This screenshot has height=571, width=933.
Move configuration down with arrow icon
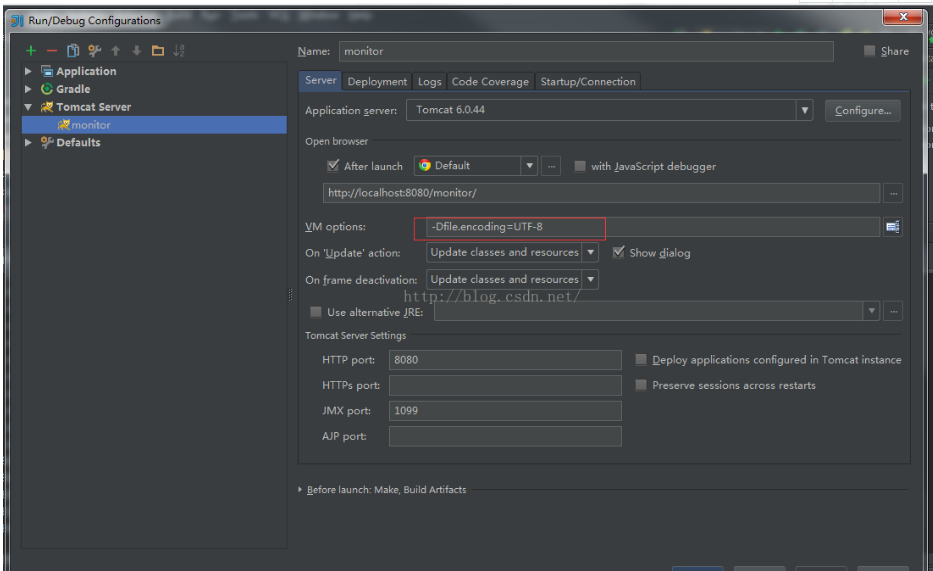click(137, 51)
